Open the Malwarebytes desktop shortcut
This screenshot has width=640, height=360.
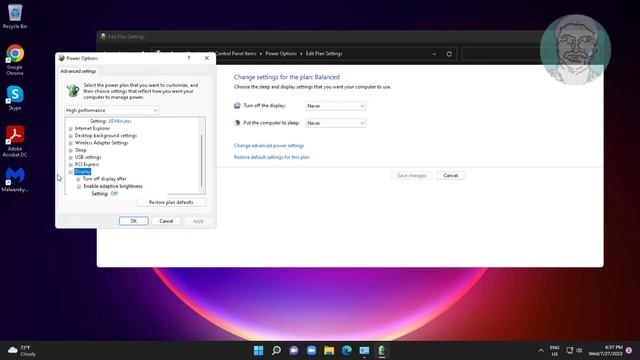[x=15, y=180]
